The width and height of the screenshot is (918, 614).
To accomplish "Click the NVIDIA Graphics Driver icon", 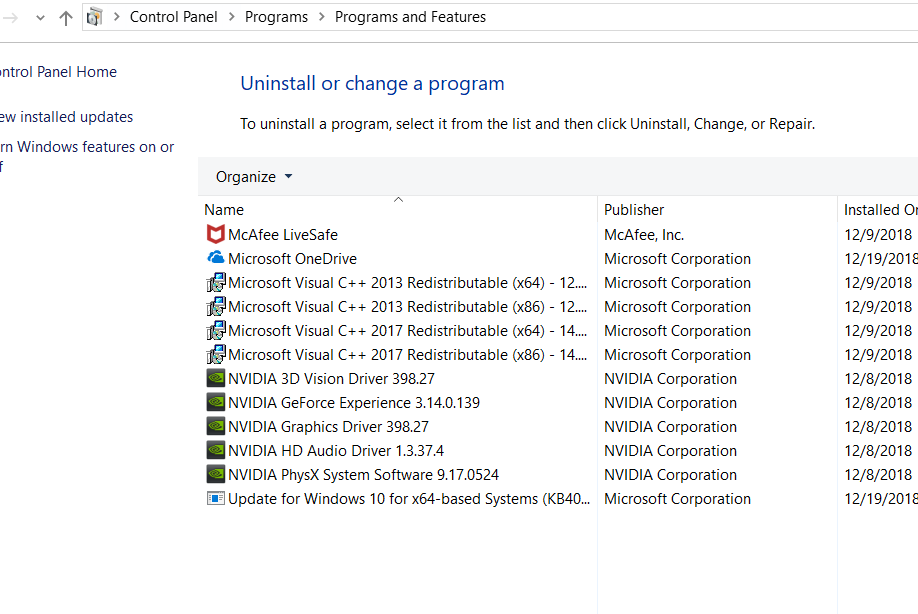I will pos(215,426).
